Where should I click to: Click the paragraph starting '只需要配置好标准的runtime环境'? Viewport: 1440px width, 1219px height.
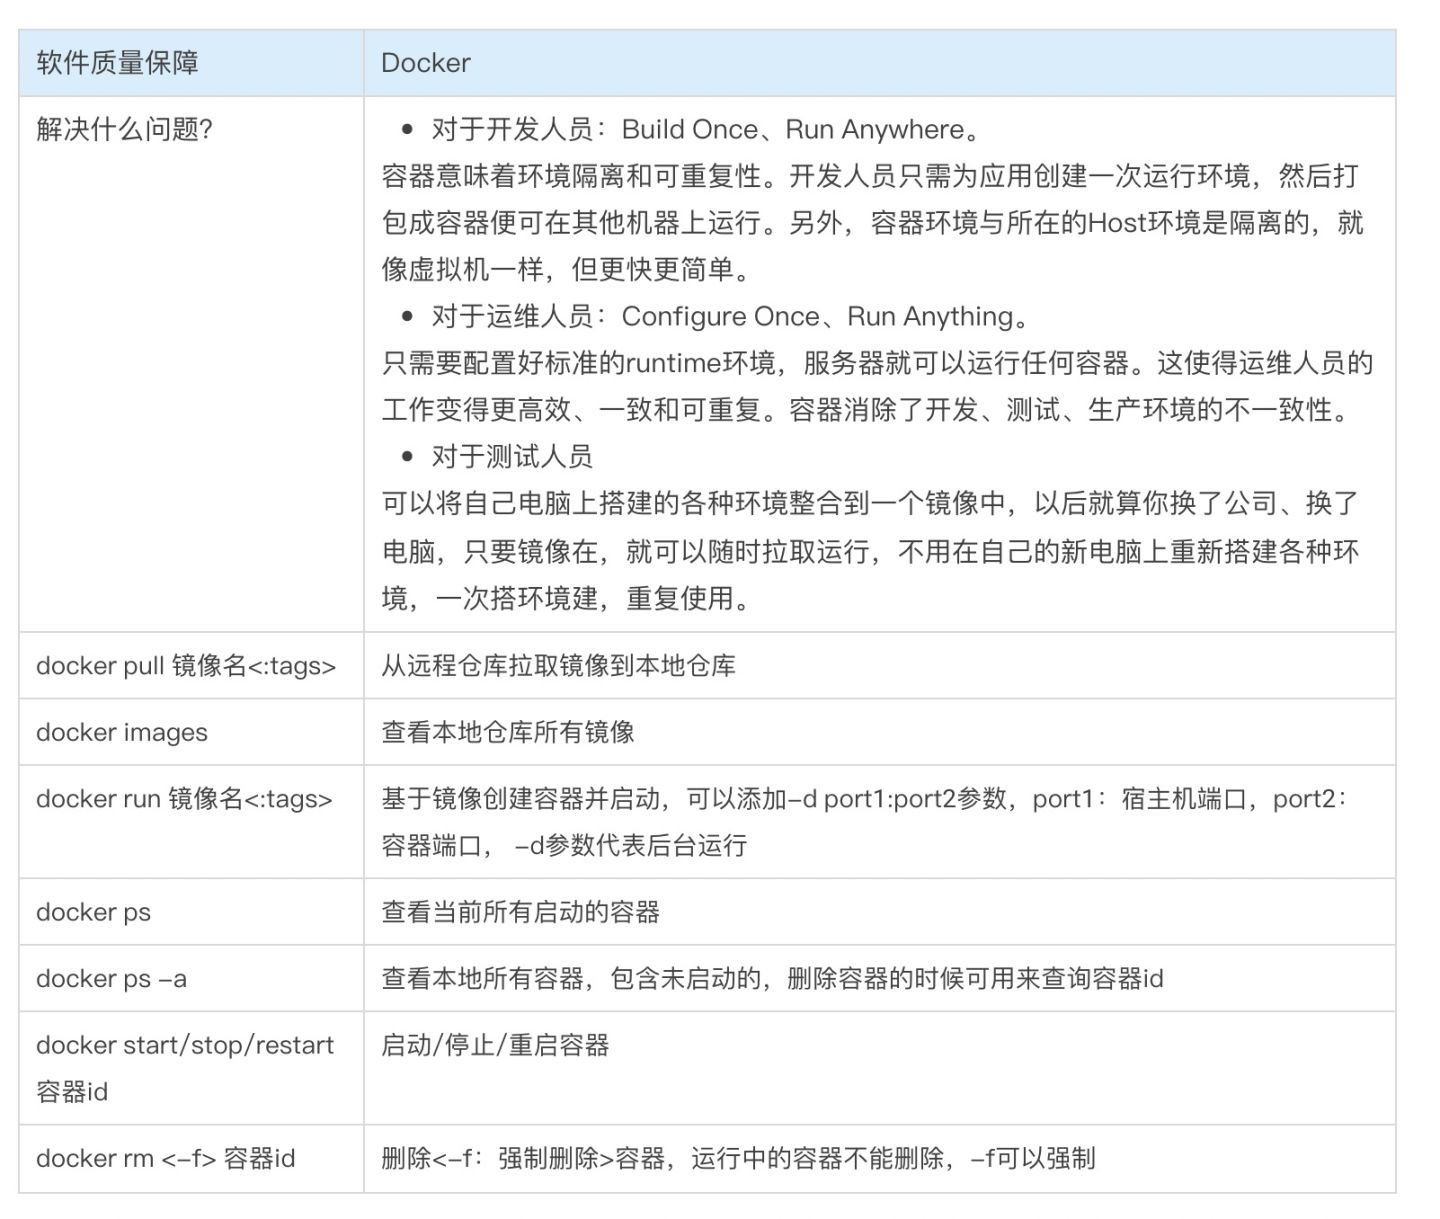877,386
